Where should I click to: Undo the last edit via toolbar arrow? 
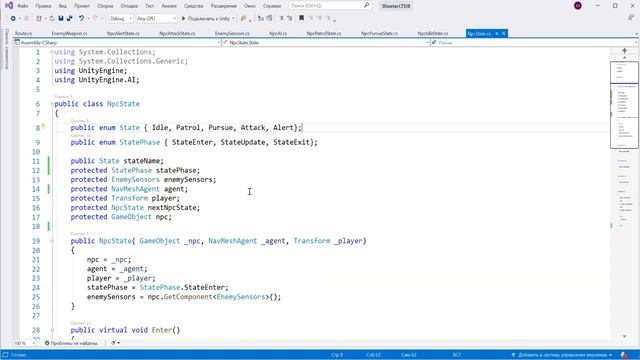click(x=81, y=18)
